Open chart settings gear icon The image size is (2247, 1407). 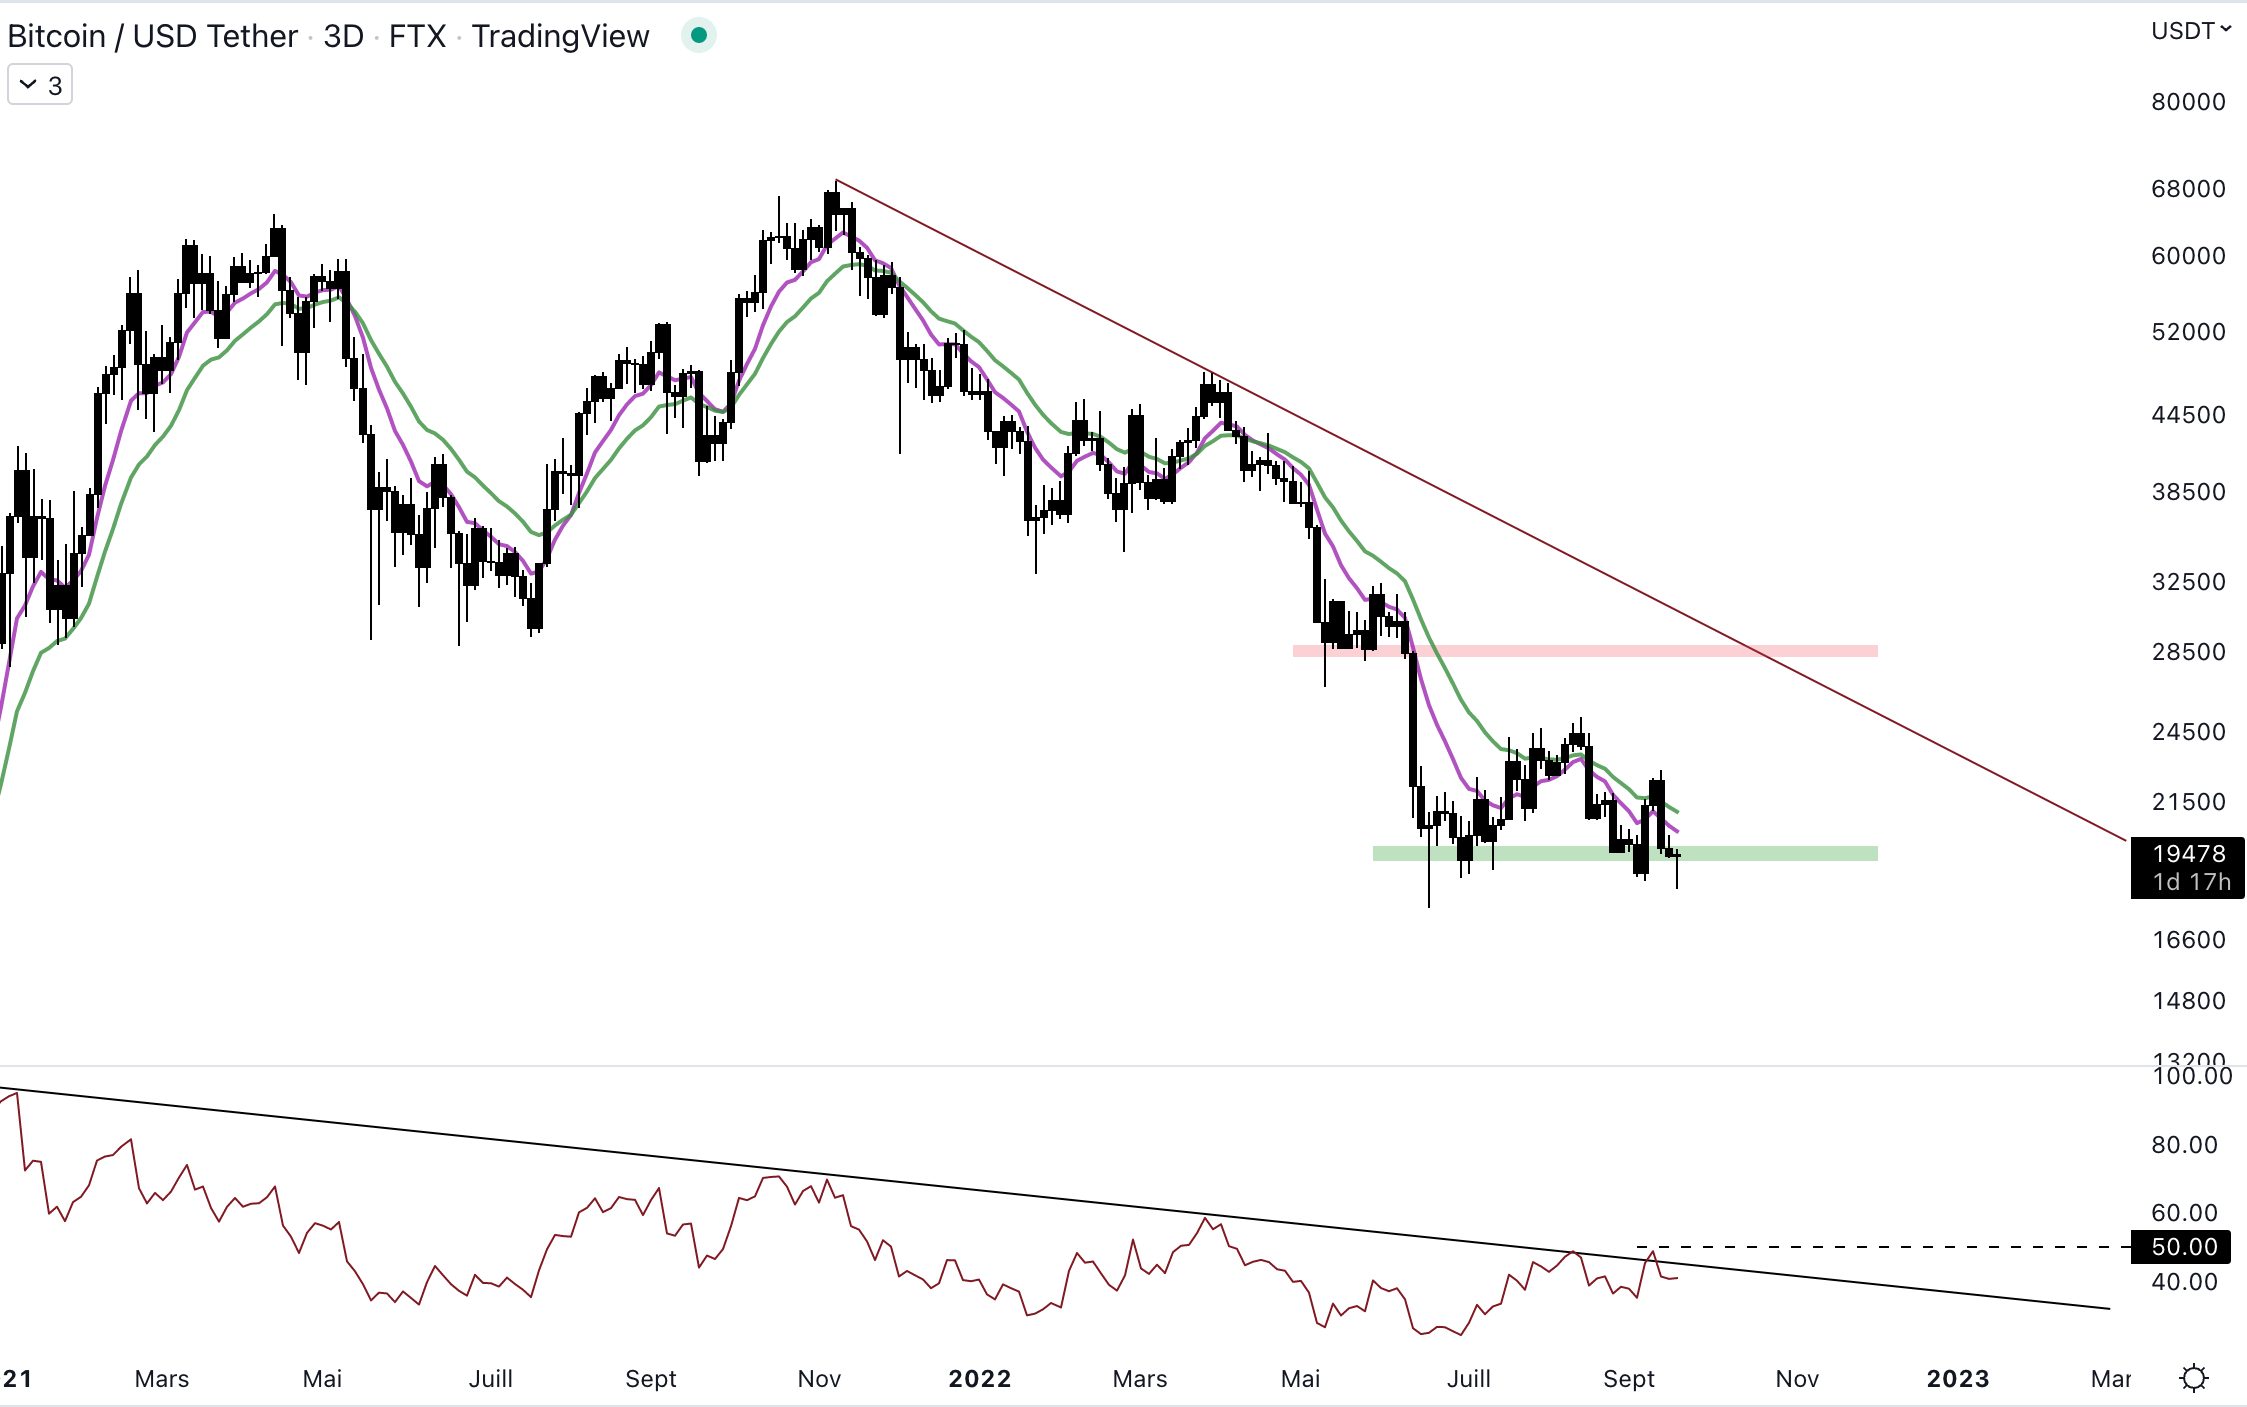(2194, 1378)
